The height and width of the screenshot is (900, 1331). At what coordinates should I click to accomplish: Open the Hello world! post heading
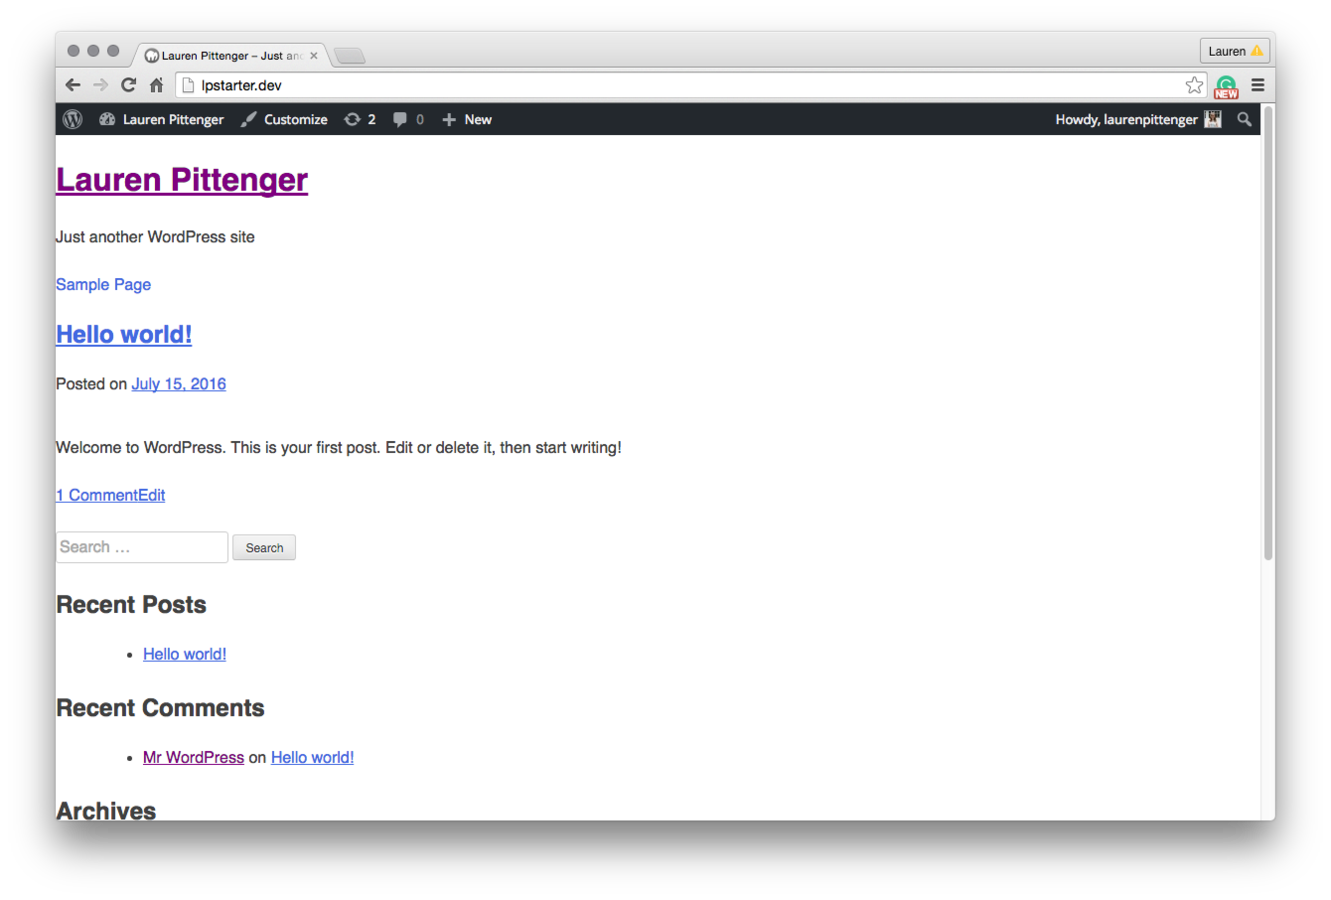(124, 334)
